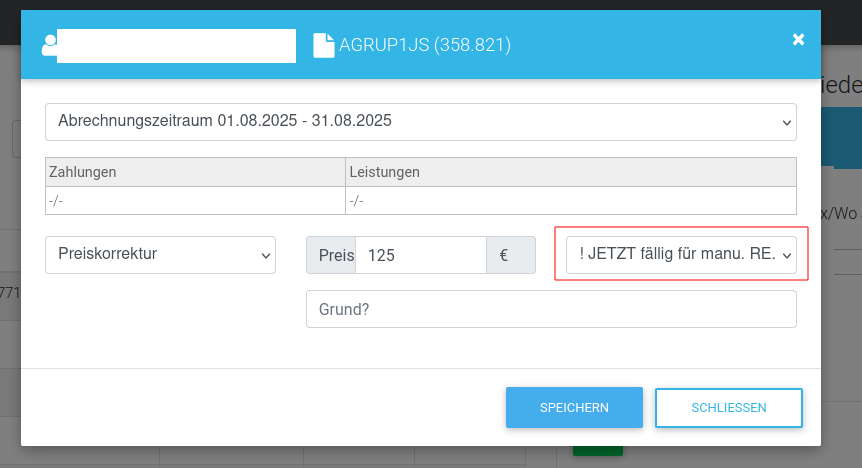Click the chevron arrow of billing period select
The image size is (862, 468).
[787, 123]
